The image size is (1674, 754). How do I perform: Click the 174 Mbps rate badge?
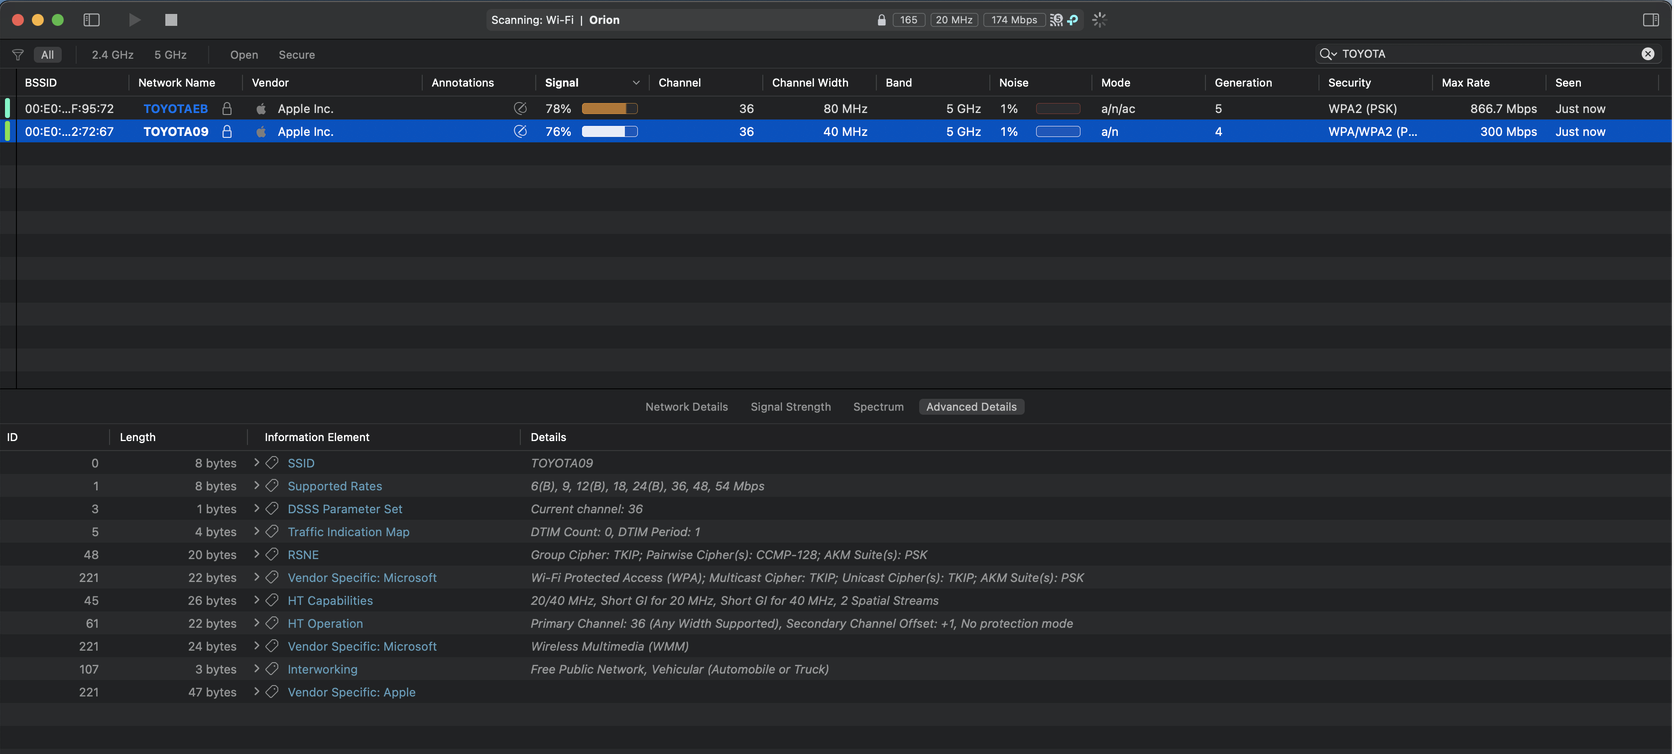point(1013,20)
